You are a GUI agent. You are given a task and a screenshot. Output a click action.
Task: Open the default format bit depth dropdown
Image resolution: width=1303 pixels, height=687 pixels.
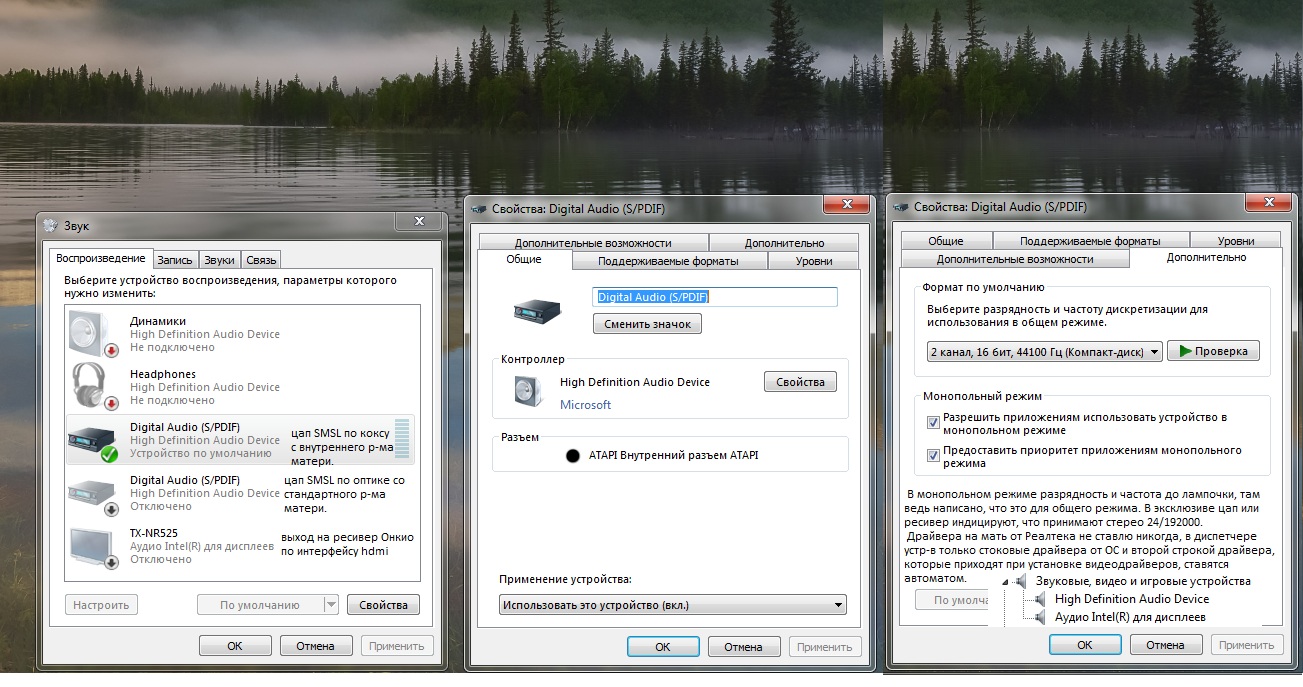click(1044, 352)
